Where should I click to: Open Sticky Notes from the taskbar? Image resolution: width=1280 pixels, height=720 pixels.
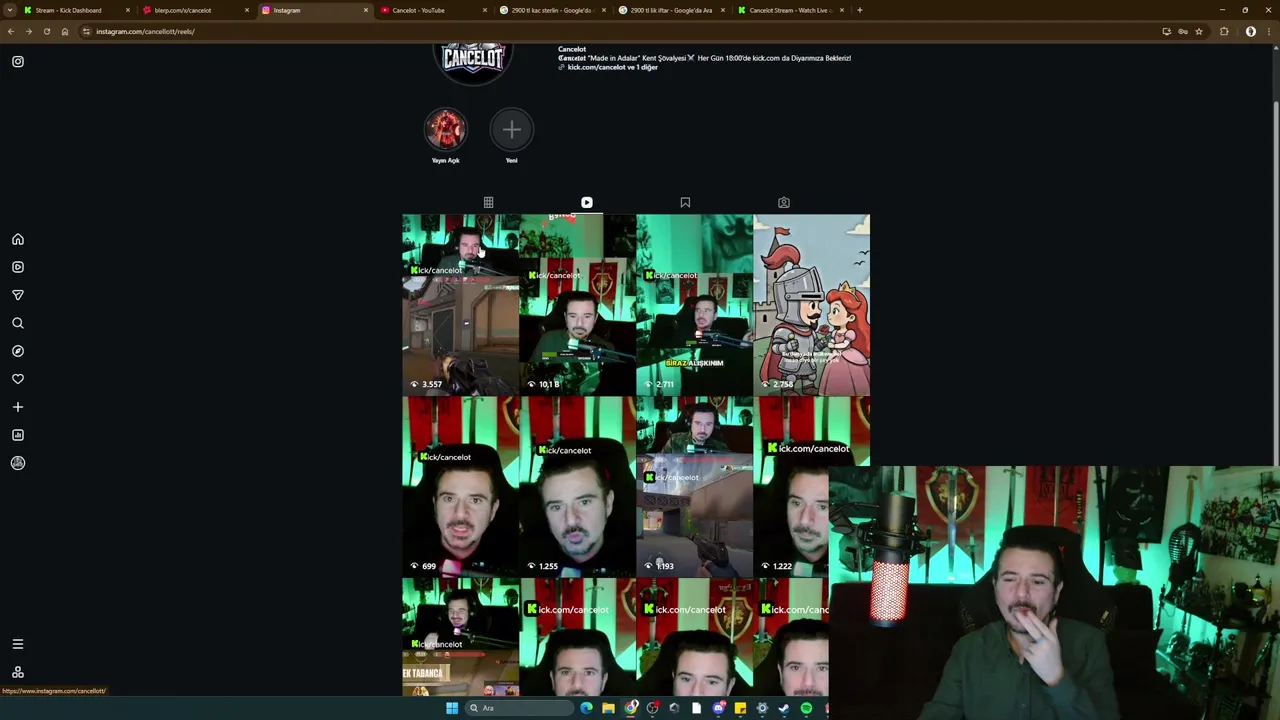[x=740, y=708]
